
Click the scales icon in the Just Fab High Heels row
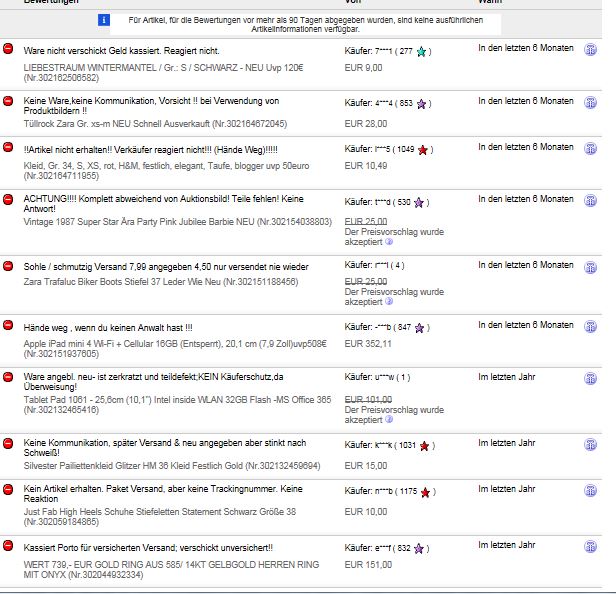click(590, 490)
